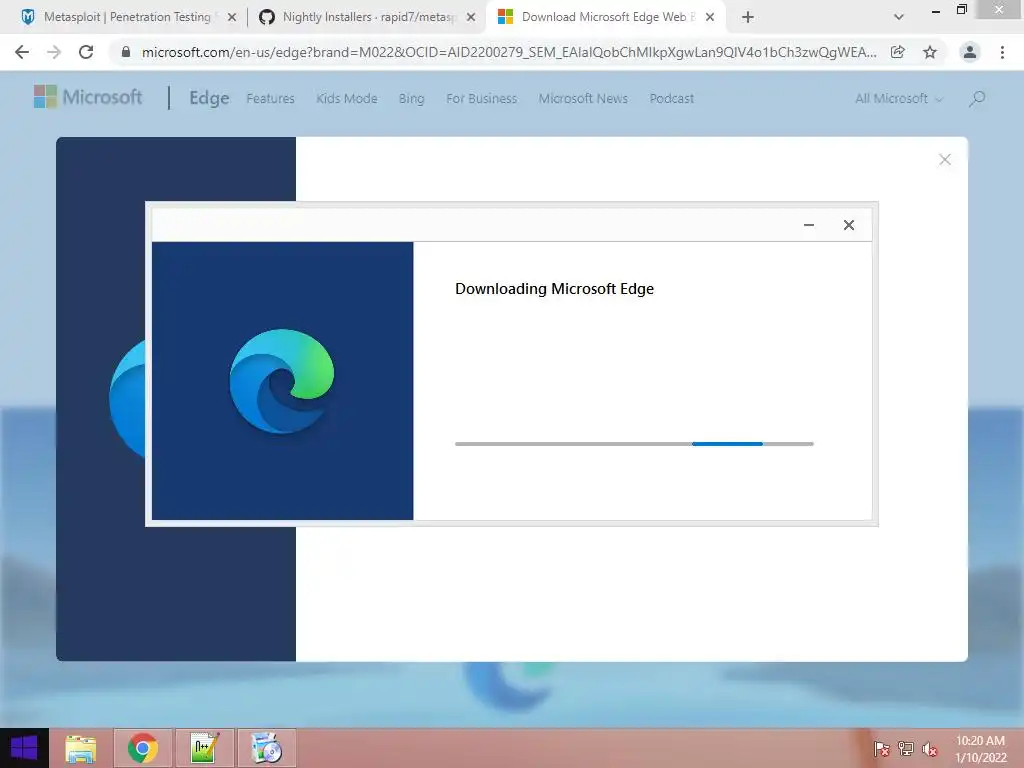Viewport: 1024px width, 768px height.
Task: Open File Explorer from taskbar
Action: 81,748
